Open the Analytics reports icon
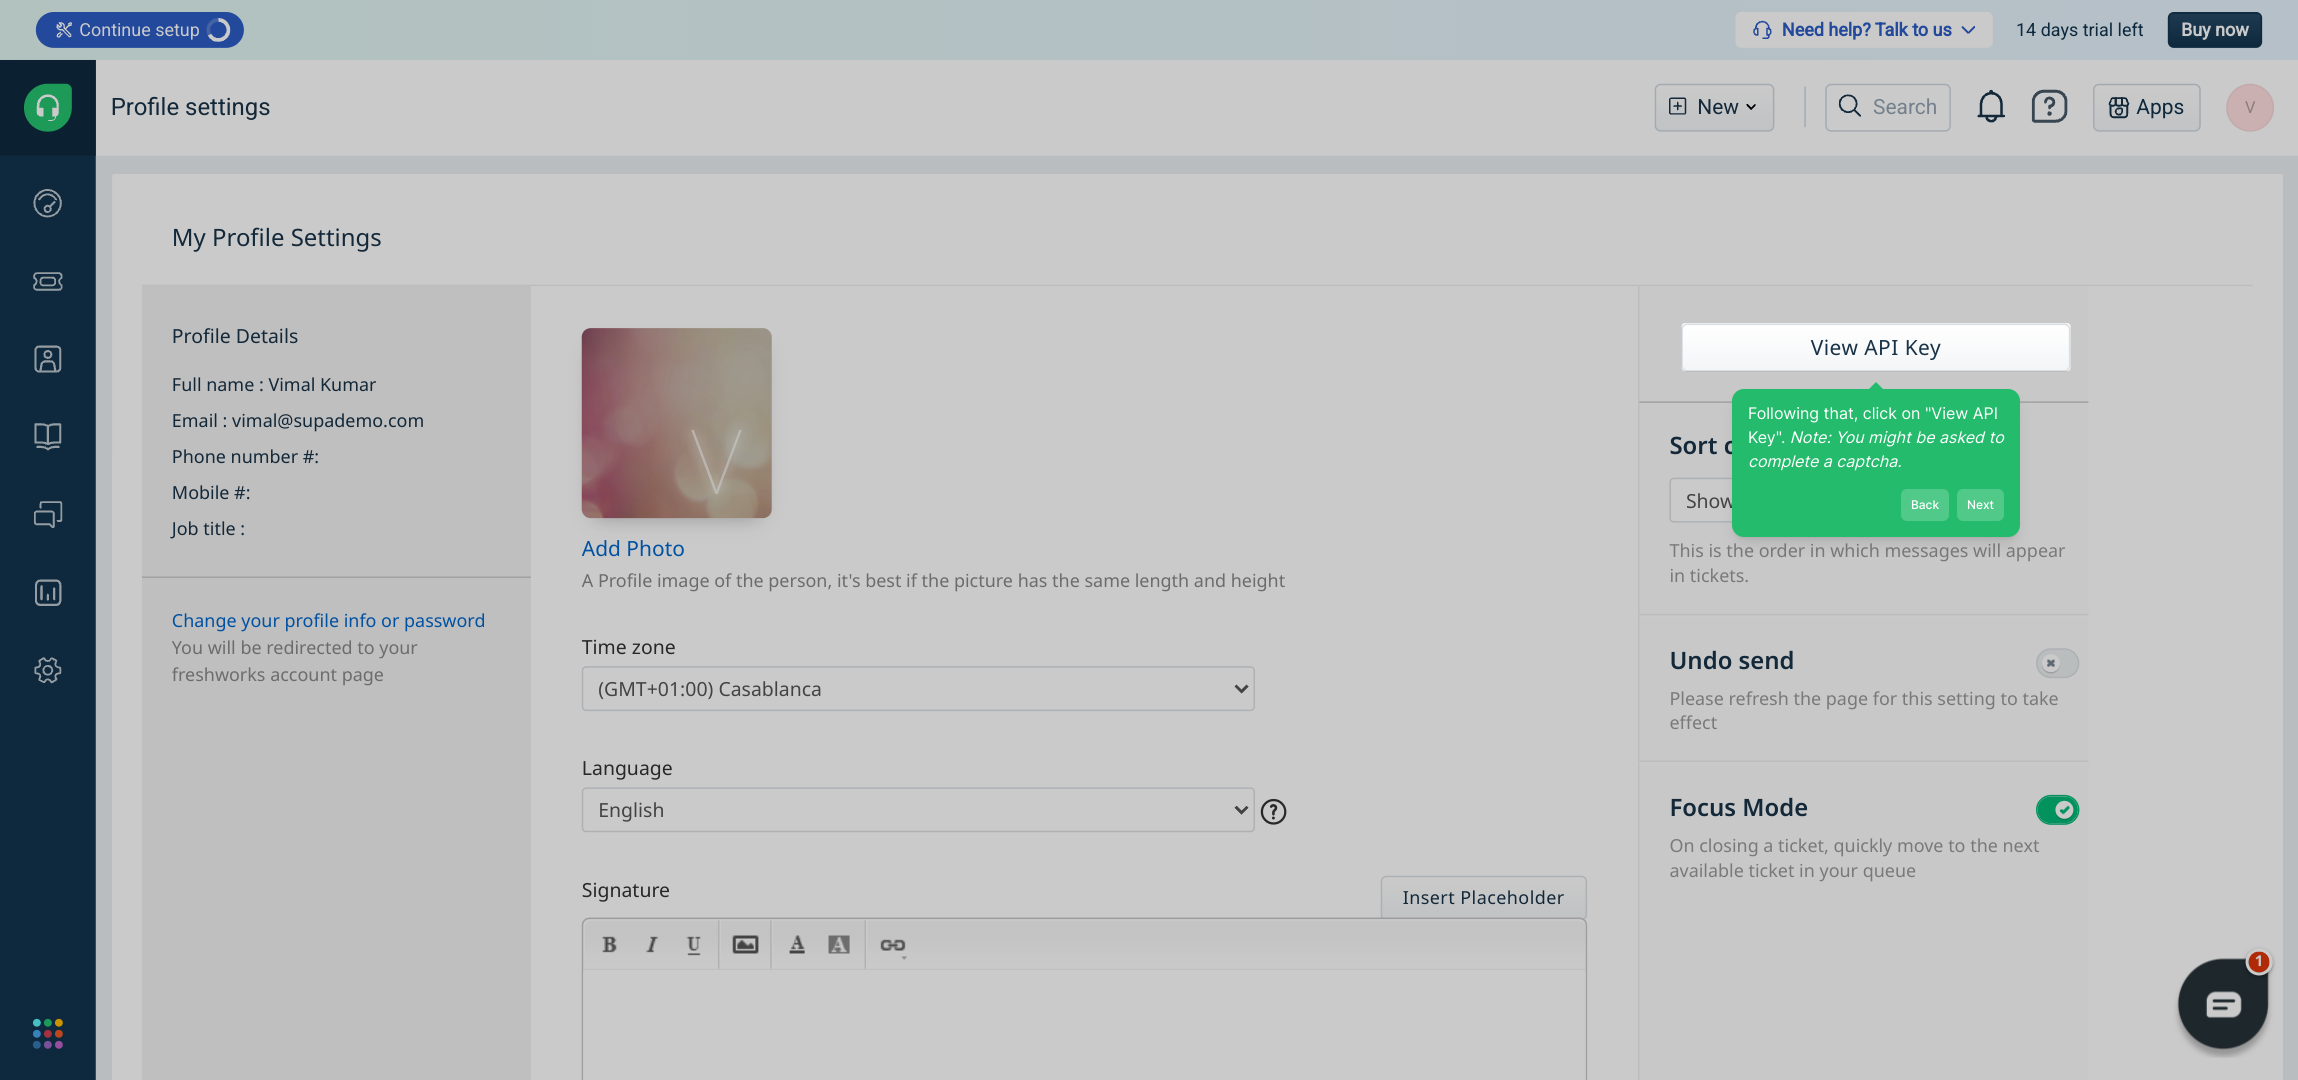The width and height of the screenshot is (2298, 1080). click(x=47, y=593)
